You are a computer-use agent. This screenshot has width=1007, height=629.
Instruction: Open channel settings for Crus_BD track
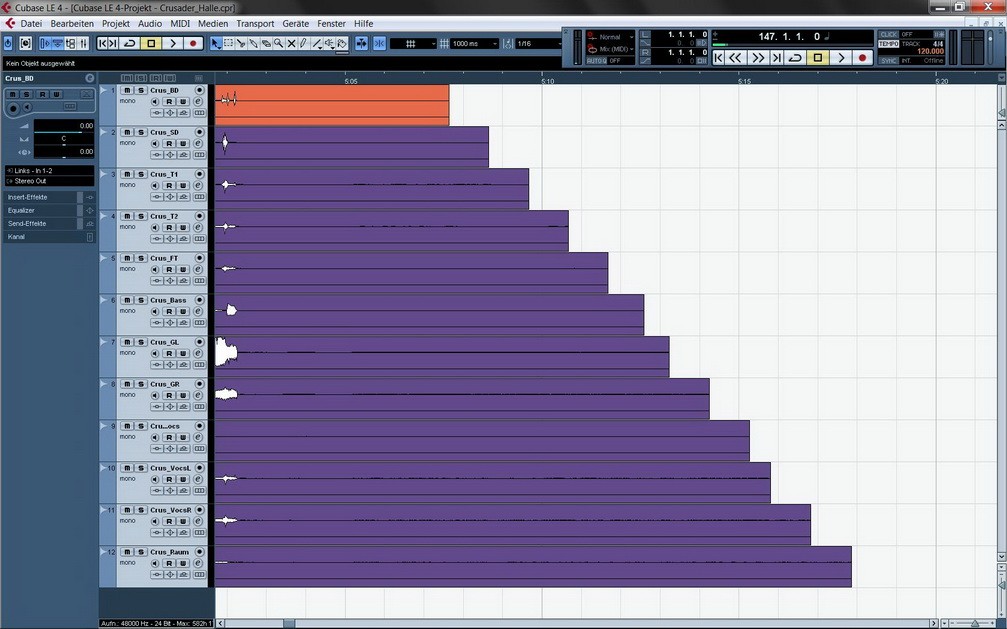point(199,101)
